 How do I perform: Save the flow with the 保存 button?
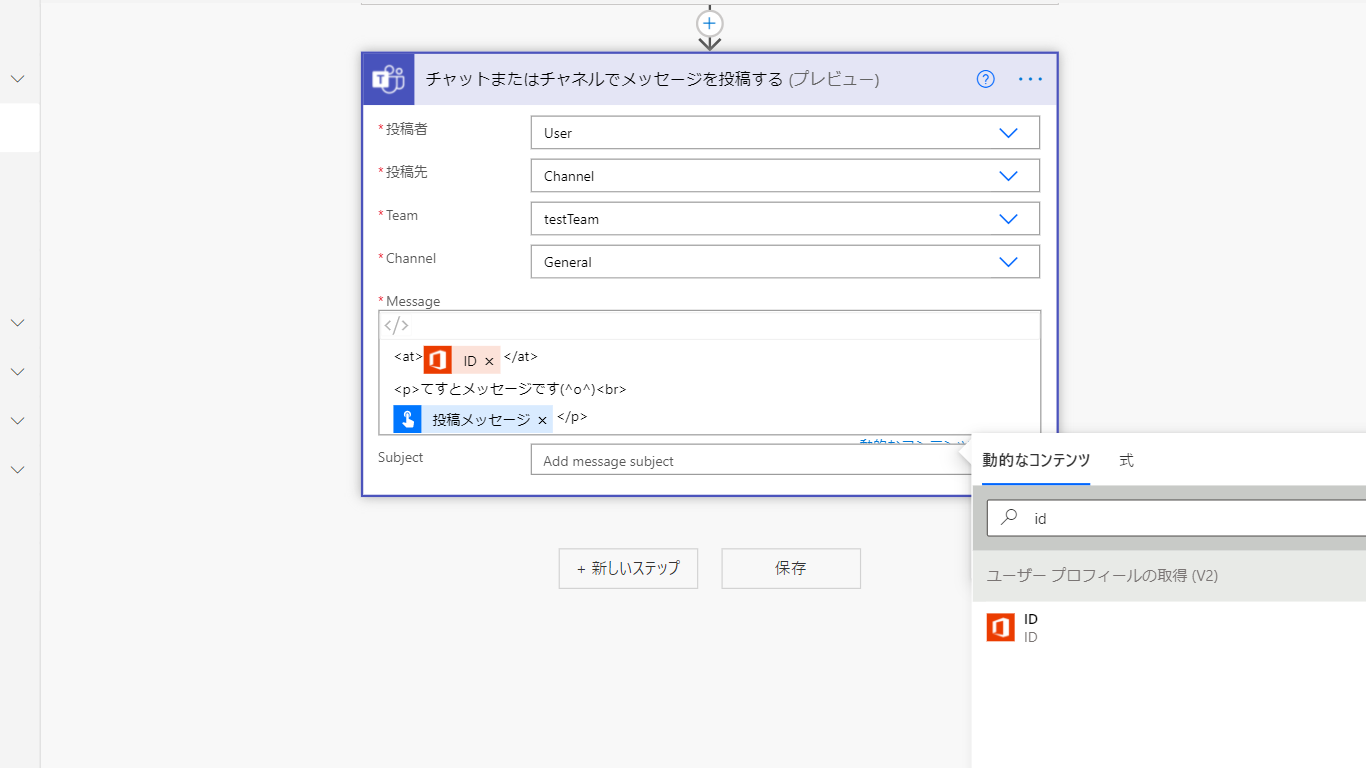pos(790,568)
